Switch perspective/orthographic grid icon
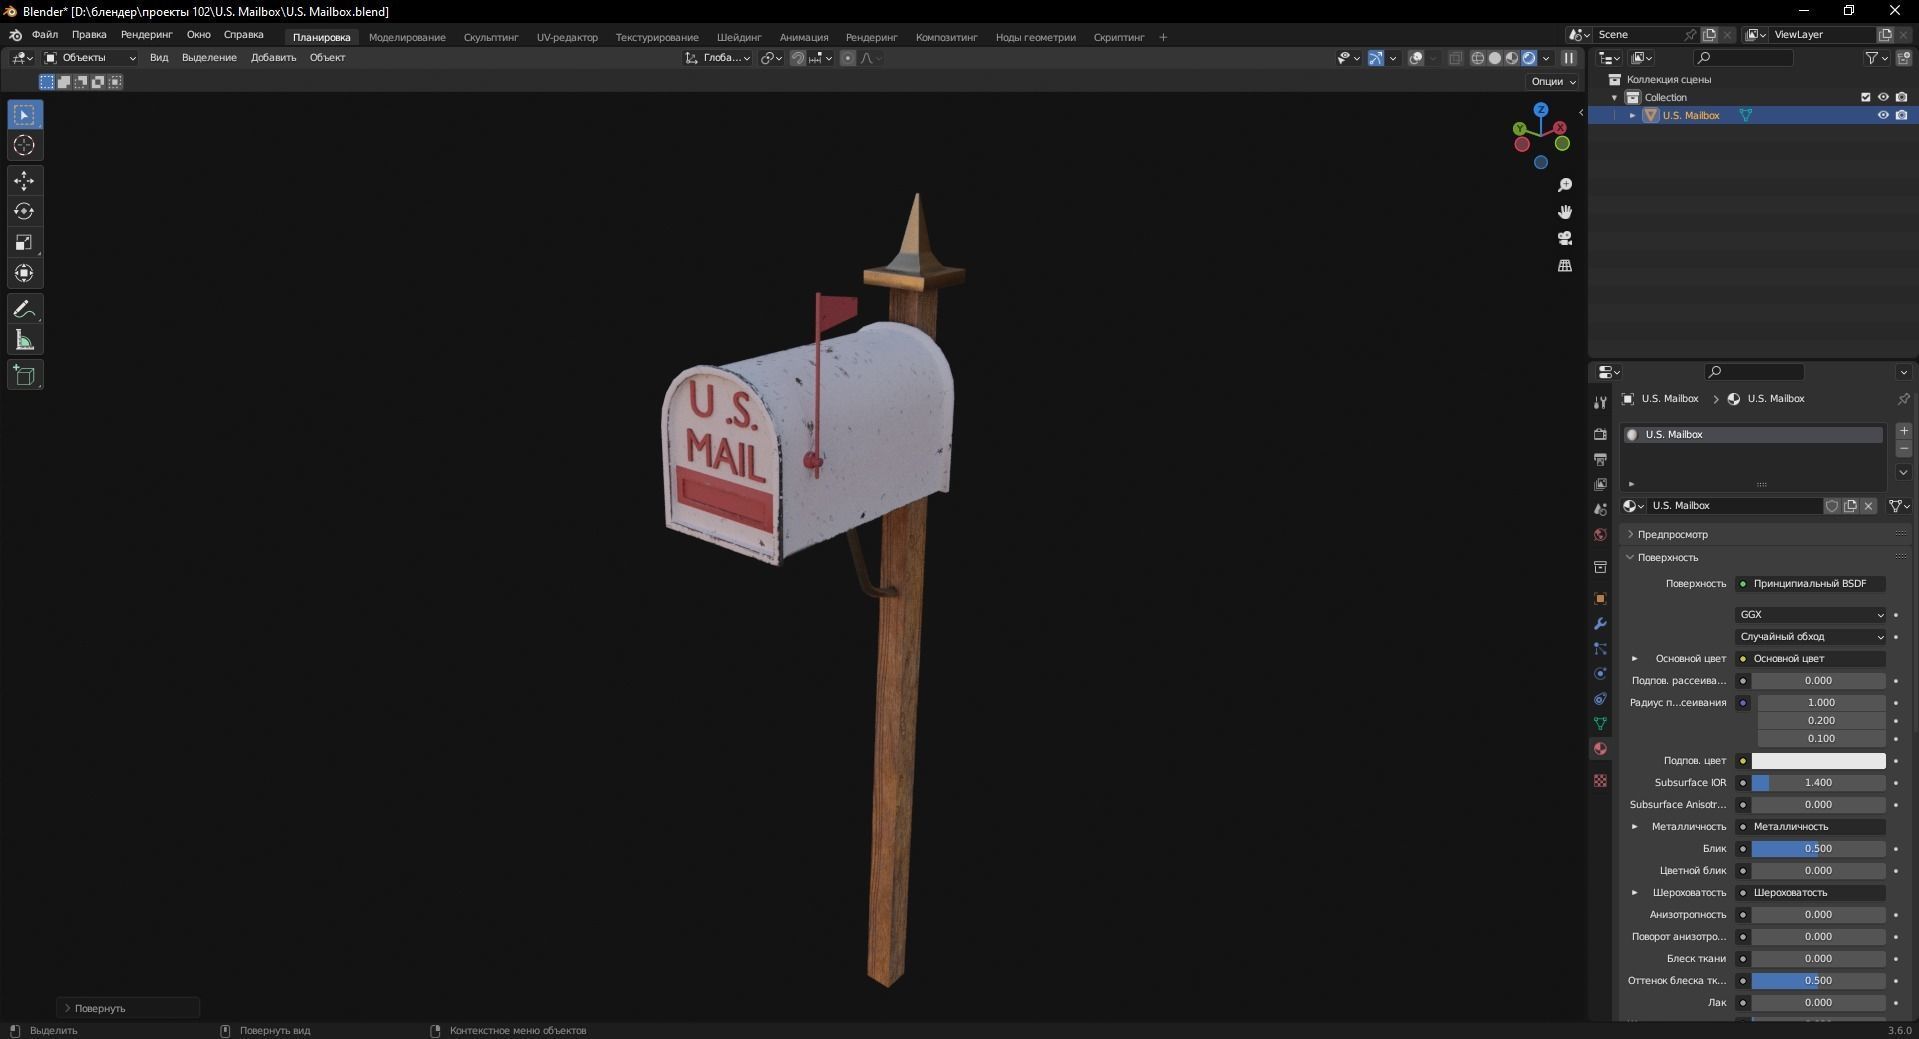The height and width of the screenshot is (1039, 1919). tap(1565, 265)
